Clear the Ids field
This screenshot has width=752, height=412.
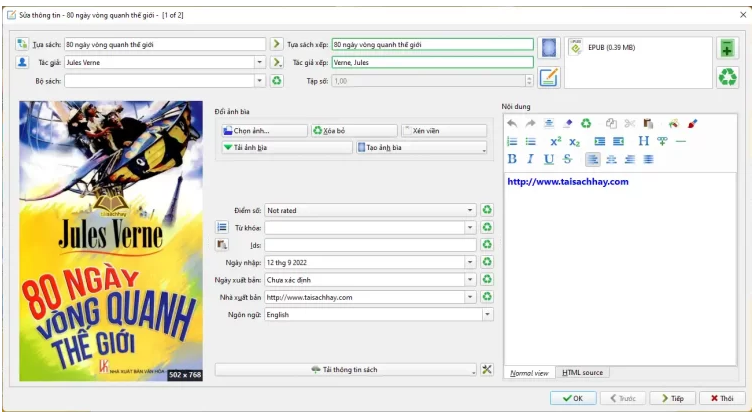[487, 245]
